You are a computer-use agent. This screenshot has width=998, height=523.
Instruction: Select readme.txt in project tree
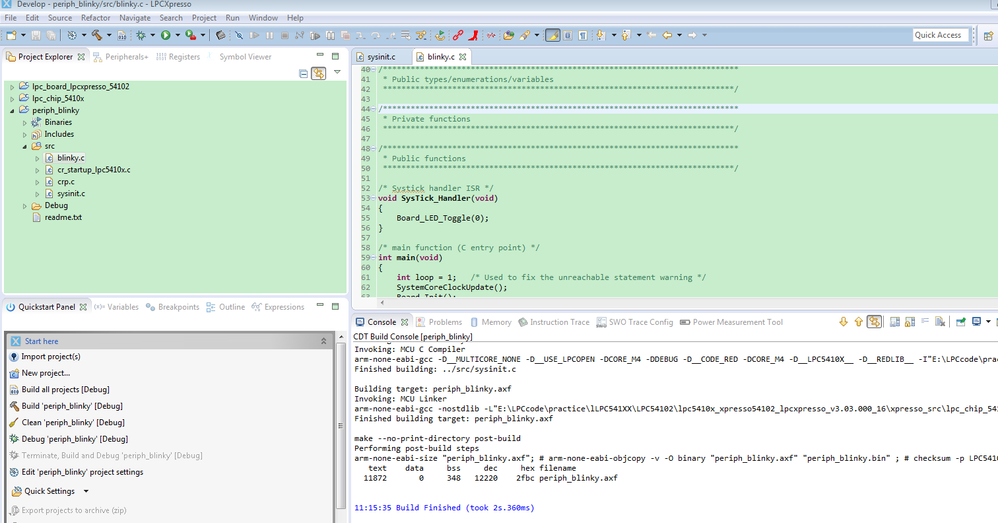(63, 218)
